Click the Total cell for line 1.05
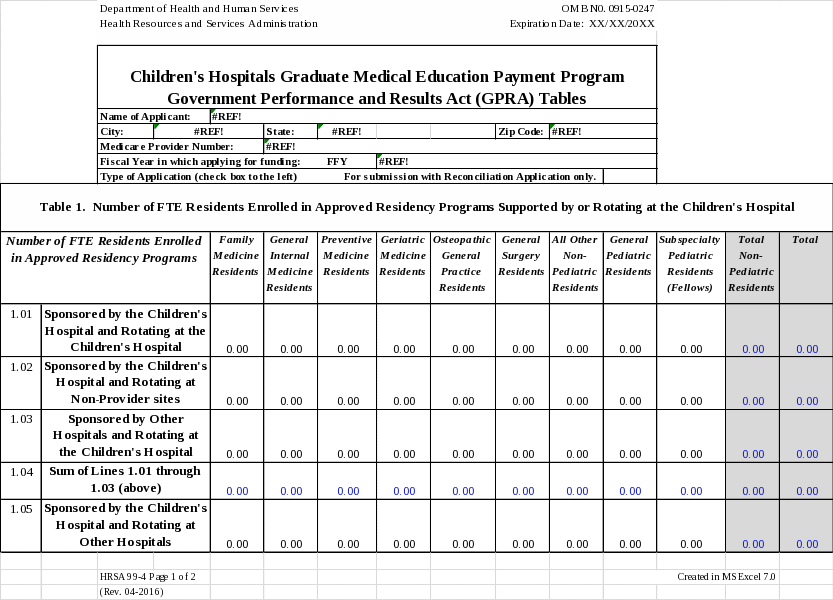This screenshot has height=600, width=833. 806,525
